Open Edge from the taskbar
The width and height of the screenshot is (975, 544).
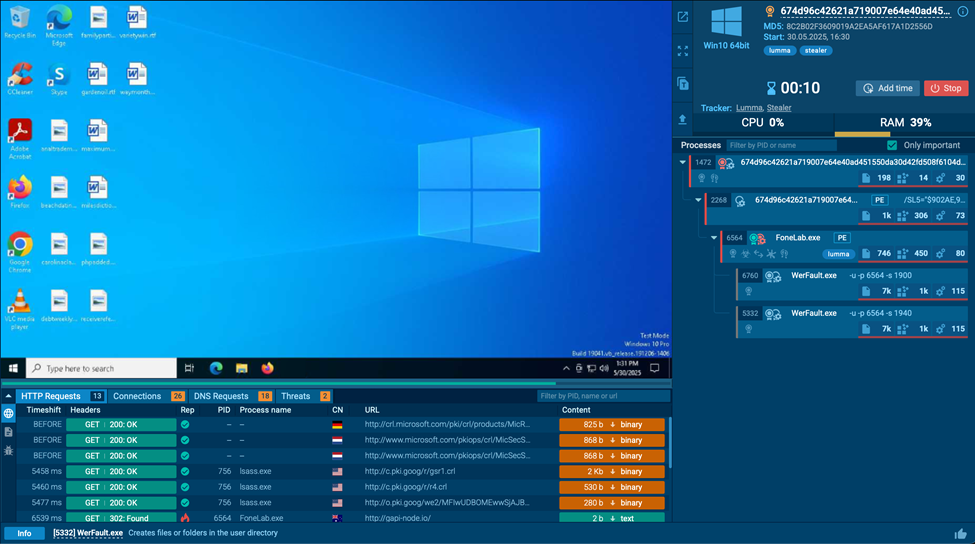coord(216,368)
